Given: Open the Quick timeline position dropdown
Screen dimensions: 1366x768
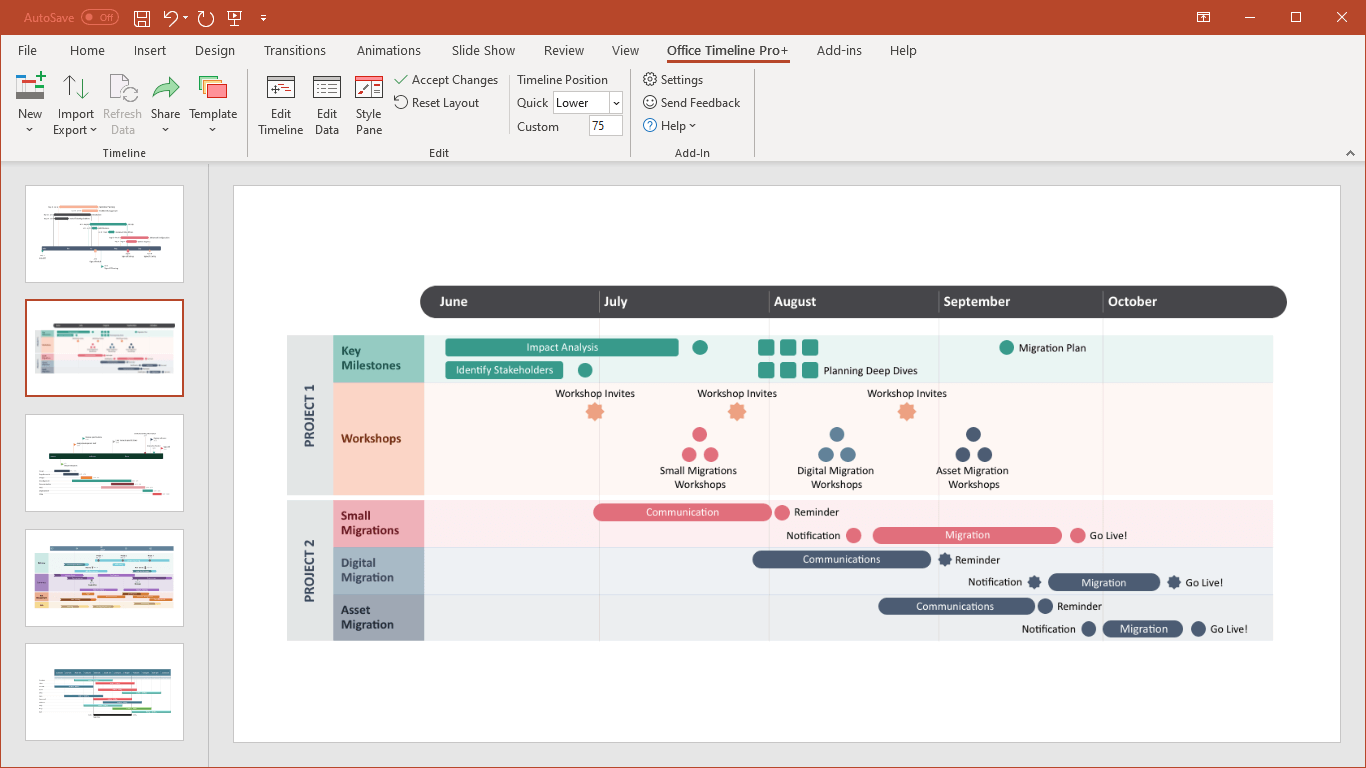Looking at the screenshot, I should 616,102.
